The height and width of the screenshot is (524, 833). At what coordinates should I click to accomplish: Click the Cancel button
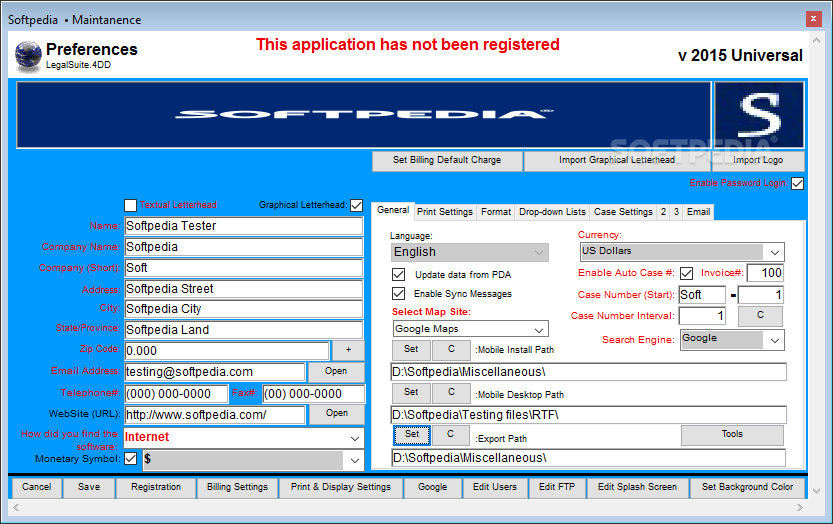pyautogui.click(x=37, y=488)
